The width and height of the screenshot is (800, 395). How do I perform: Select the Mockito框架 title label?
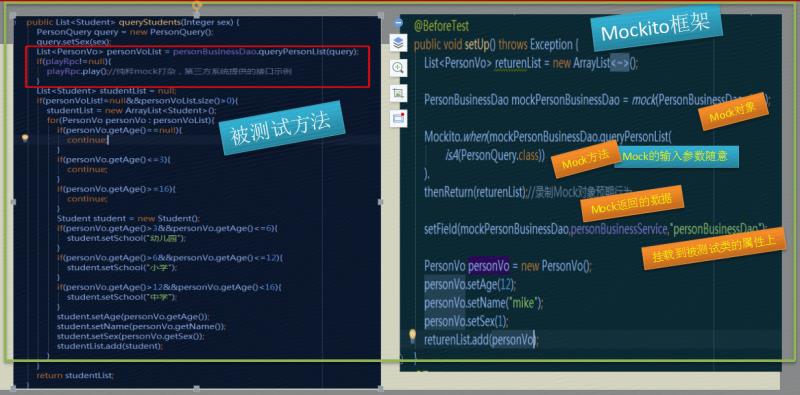pos(656,28)
